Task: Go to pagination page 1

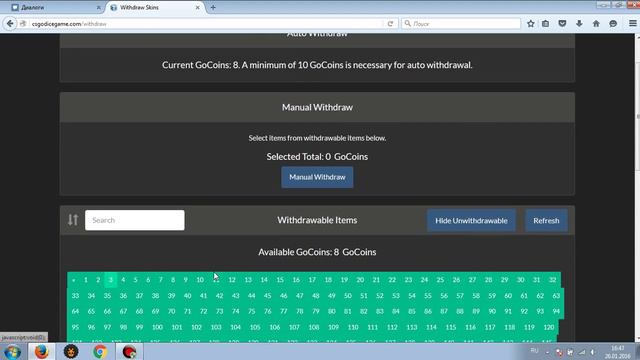Action: click(x=86, y=280)
